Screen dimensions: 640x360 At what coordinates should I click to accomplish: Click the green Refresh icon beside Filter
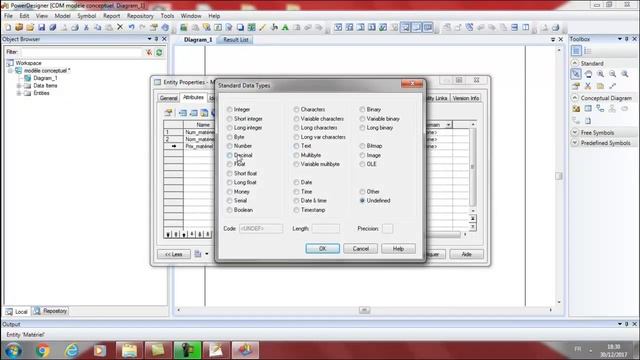(159, 52)
